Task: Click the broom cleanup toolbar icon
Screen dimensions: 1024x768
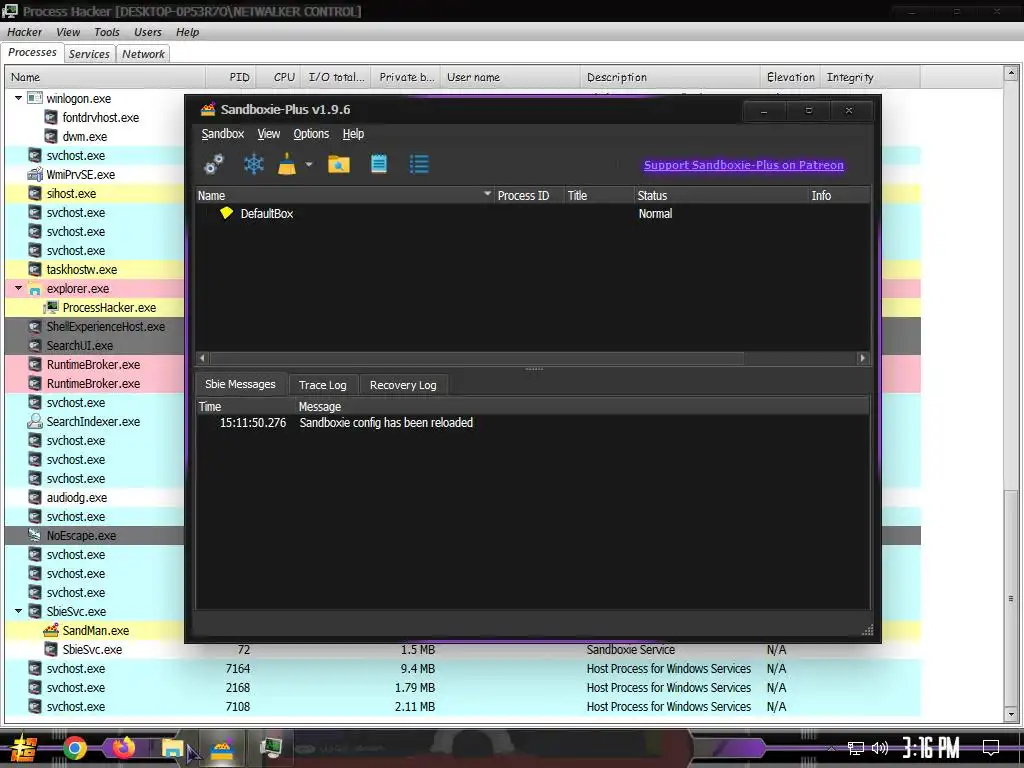Action: (x=287, y=164)
